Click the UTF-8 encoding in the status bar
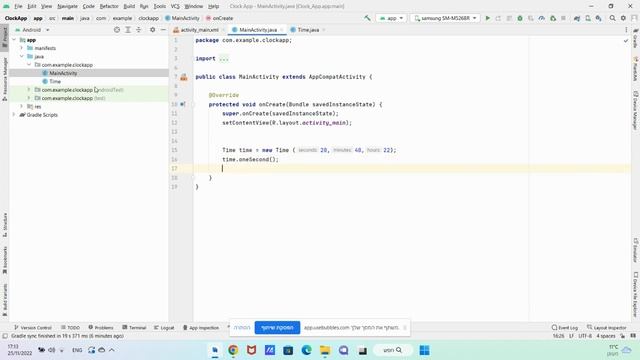The height and width of the screenshot is (360, 640). click(584, 336)
